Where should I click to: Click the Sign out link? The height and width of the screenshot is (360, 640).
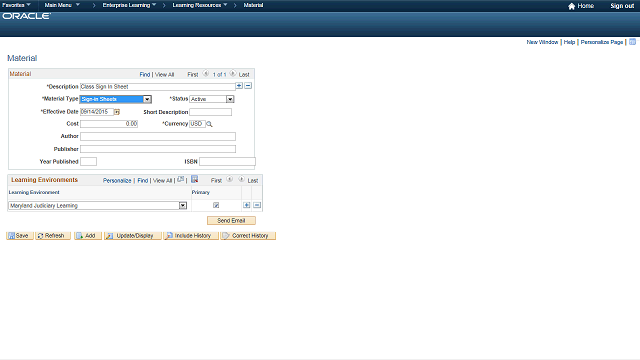tap(622, 6)
